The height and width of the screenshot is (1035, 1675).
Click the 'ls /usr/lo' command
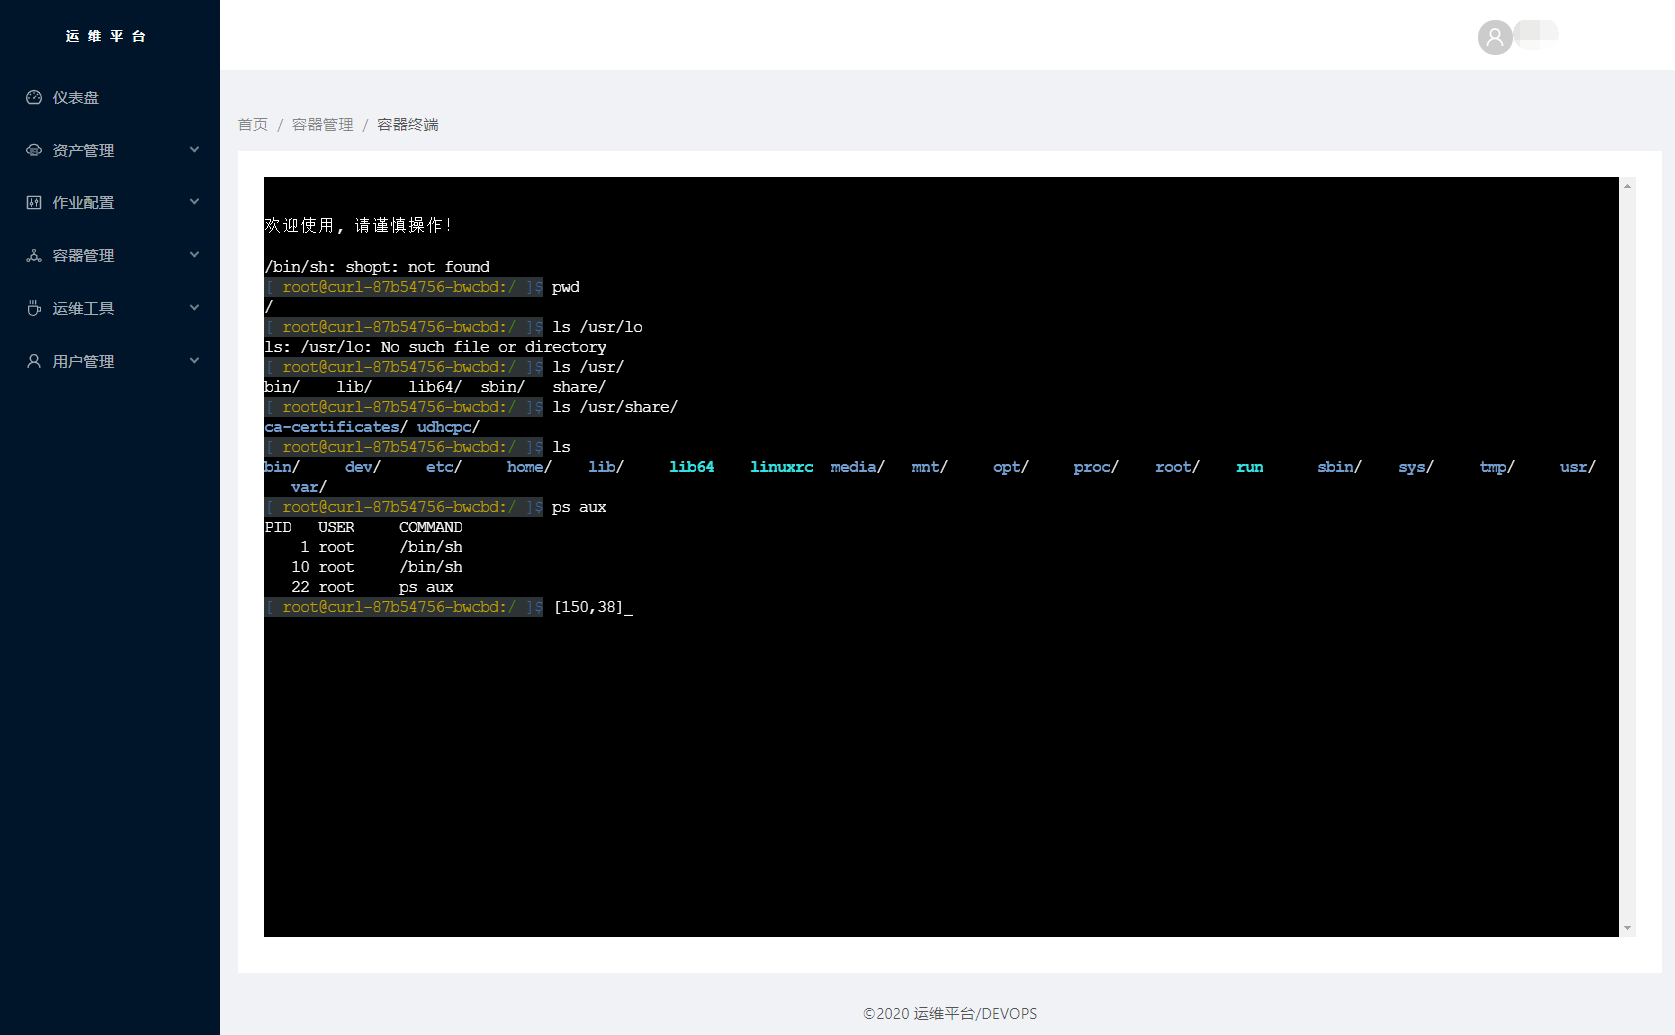click(x=597, y=327)
